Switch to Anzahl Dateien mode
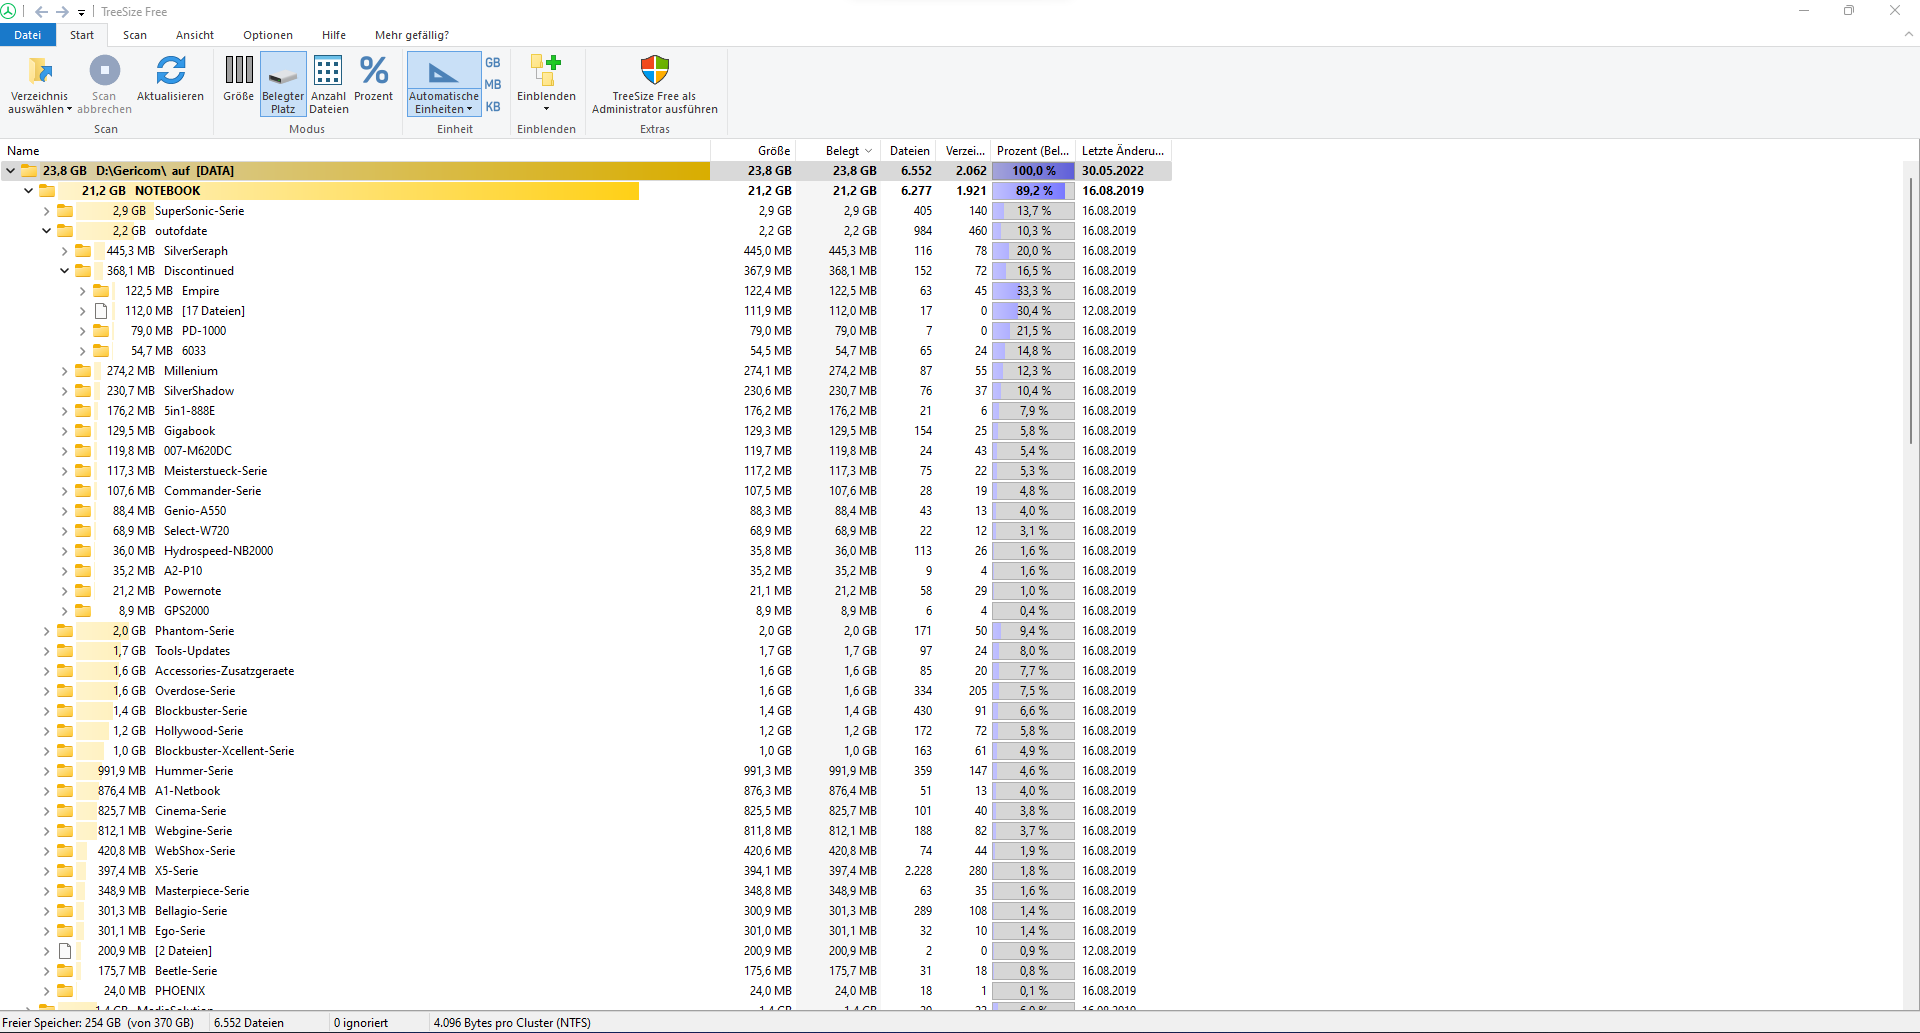Screen dimensions: 1920x1033 point(328,84)
